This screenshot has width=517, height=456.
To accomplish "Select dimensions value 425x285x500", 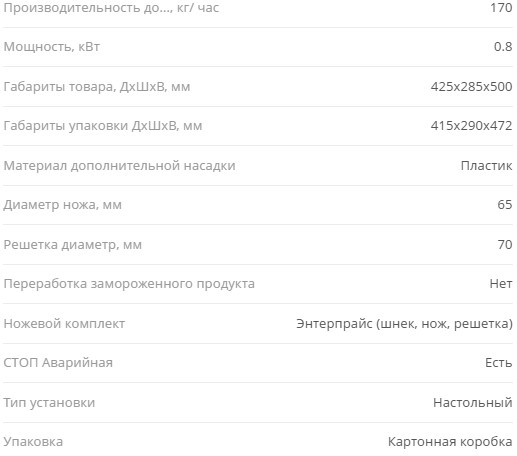I will [x=471, y=87].
